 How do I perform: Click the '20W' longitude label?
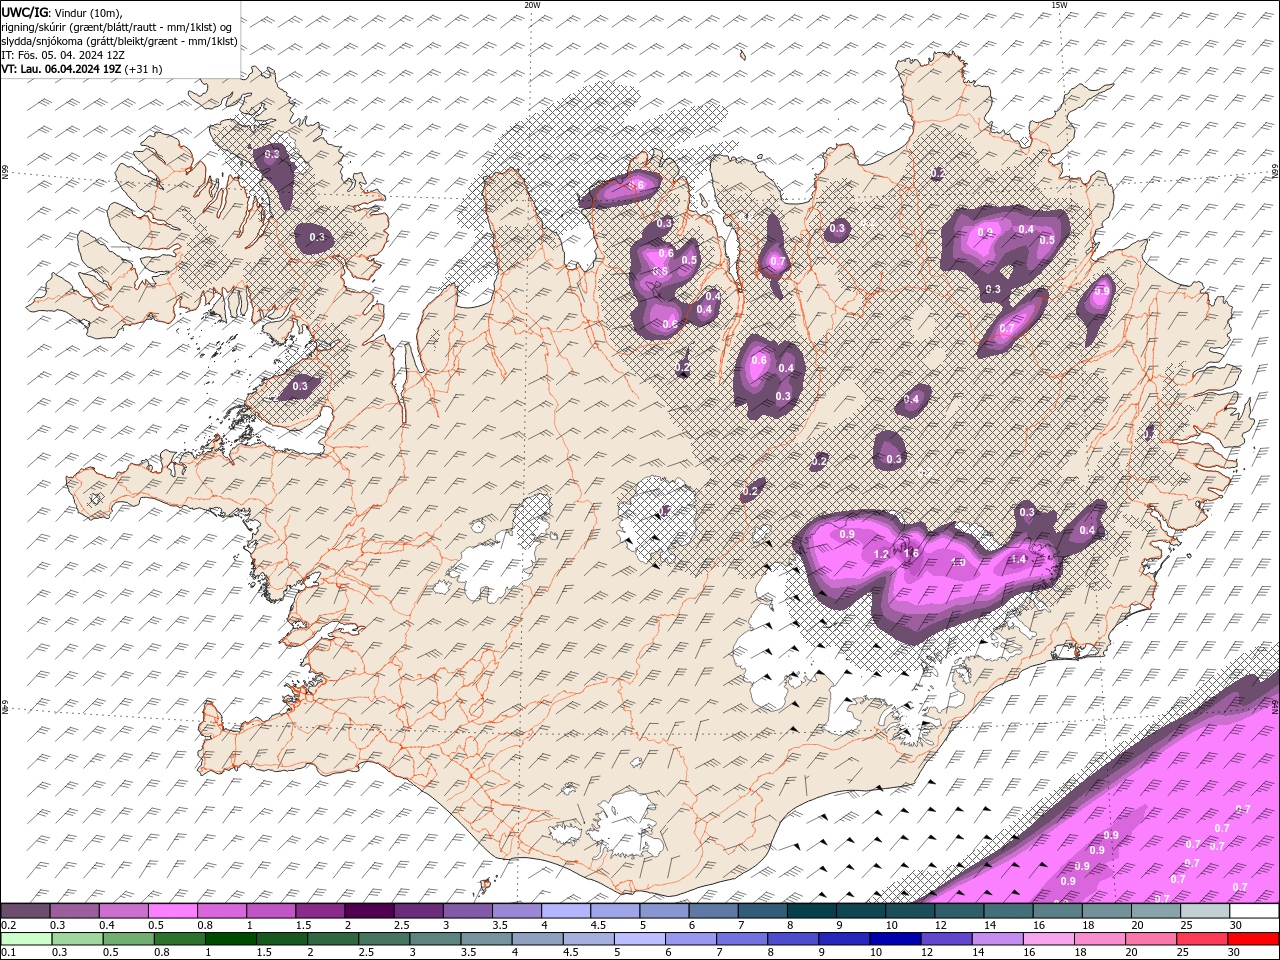point(532,5)
